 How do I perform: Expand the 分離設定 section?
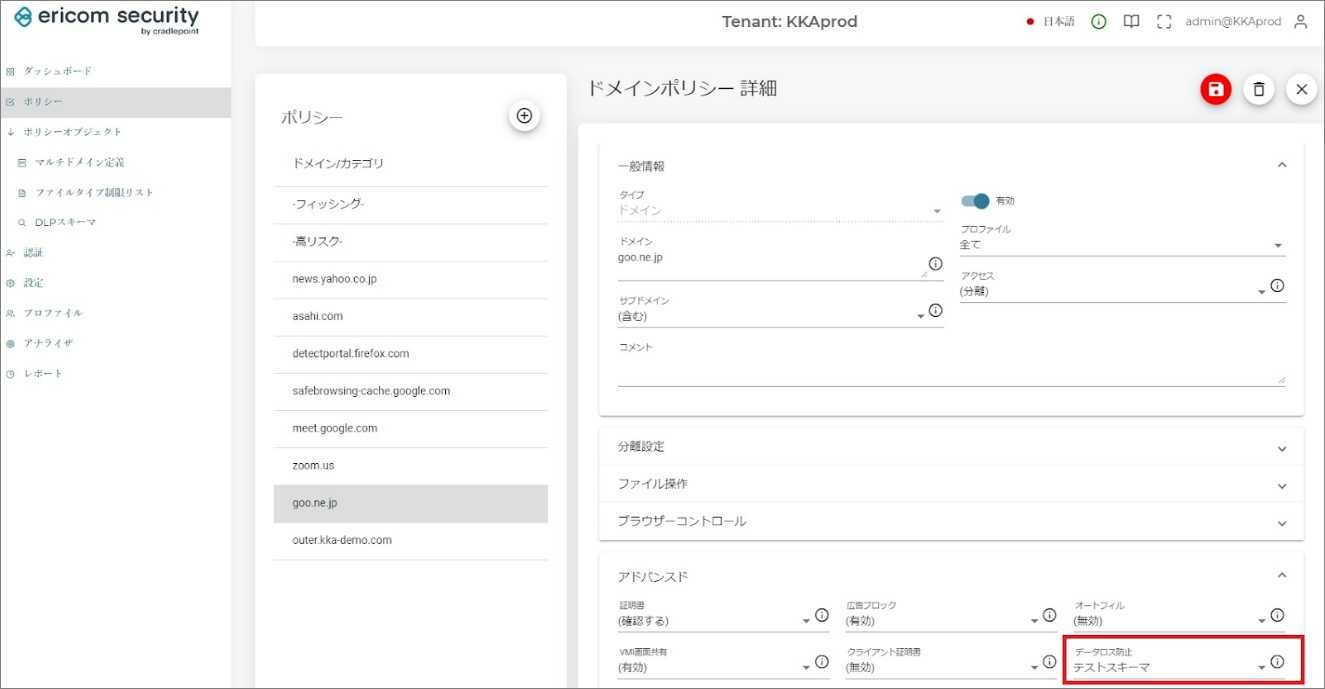coord(950,447)
